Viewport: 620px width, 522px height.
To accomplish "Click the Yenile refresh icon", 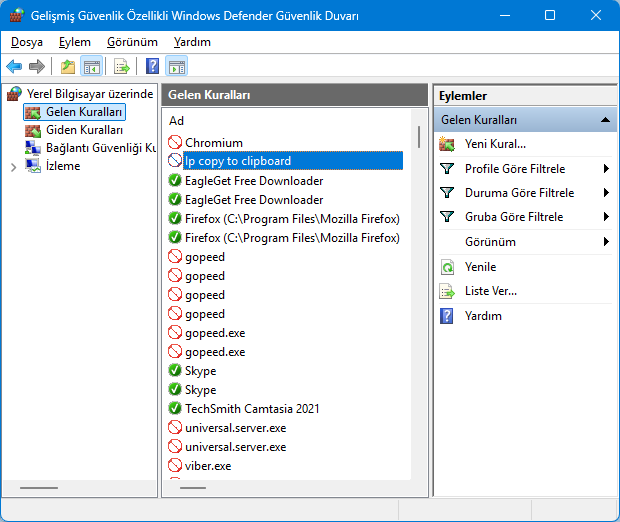I will pos(447,267).
